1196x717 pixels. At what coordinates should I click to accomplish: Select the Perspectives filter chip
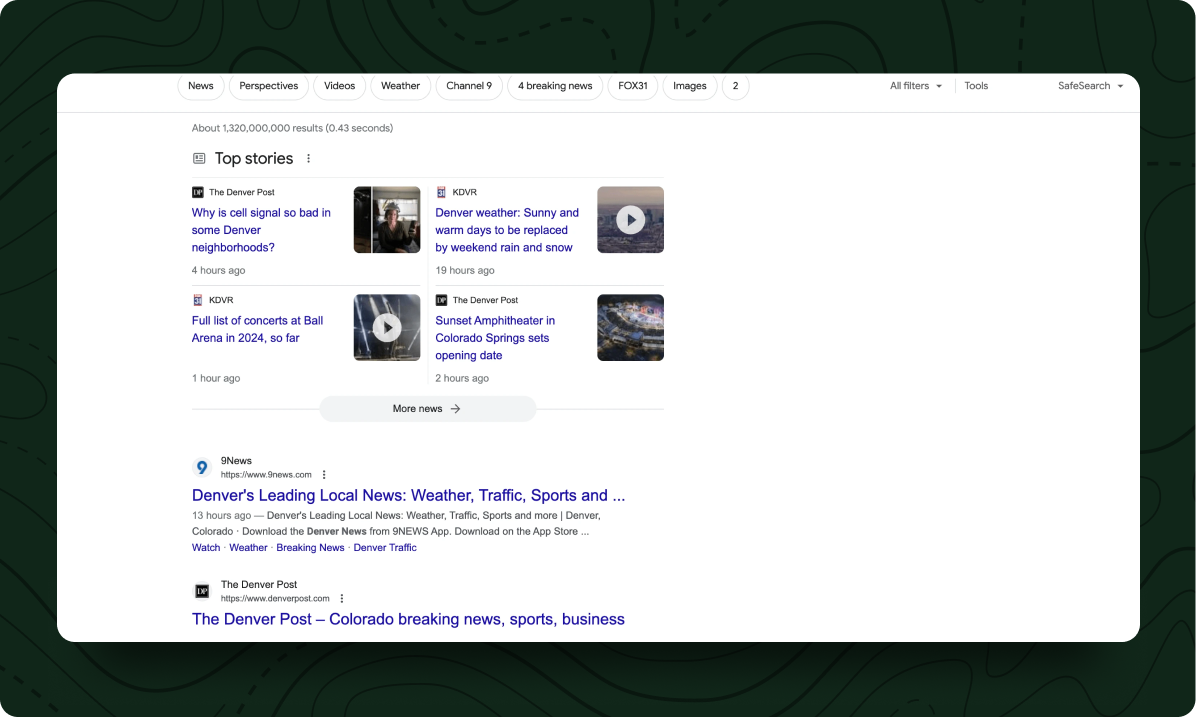point(268,86)
